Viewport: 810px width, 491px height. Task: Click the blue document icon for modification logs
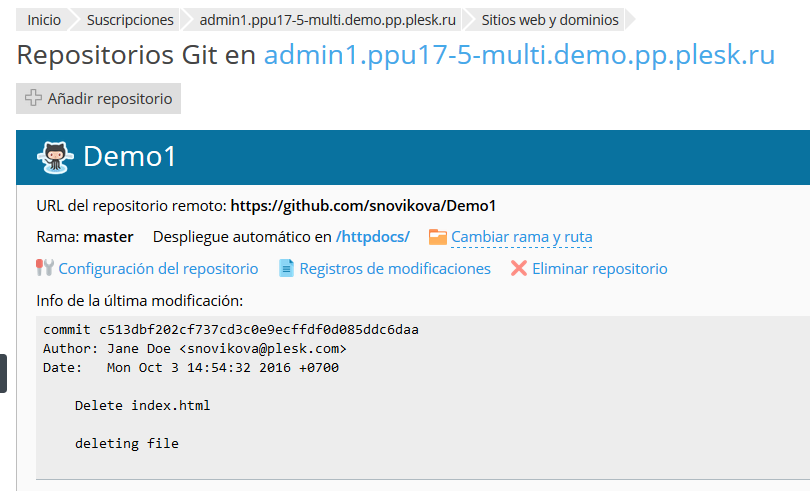click(x=287, y=268)
